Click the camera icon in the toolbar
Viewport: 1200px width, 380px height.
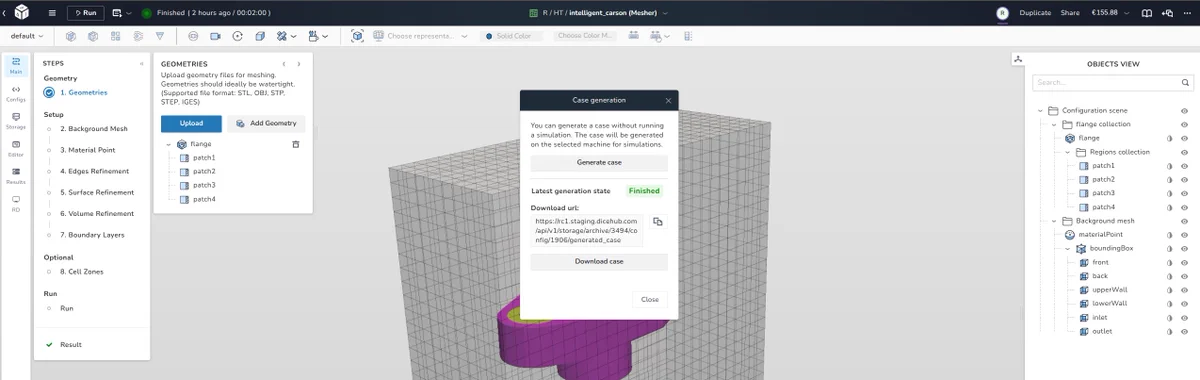(x=215, y=36)
